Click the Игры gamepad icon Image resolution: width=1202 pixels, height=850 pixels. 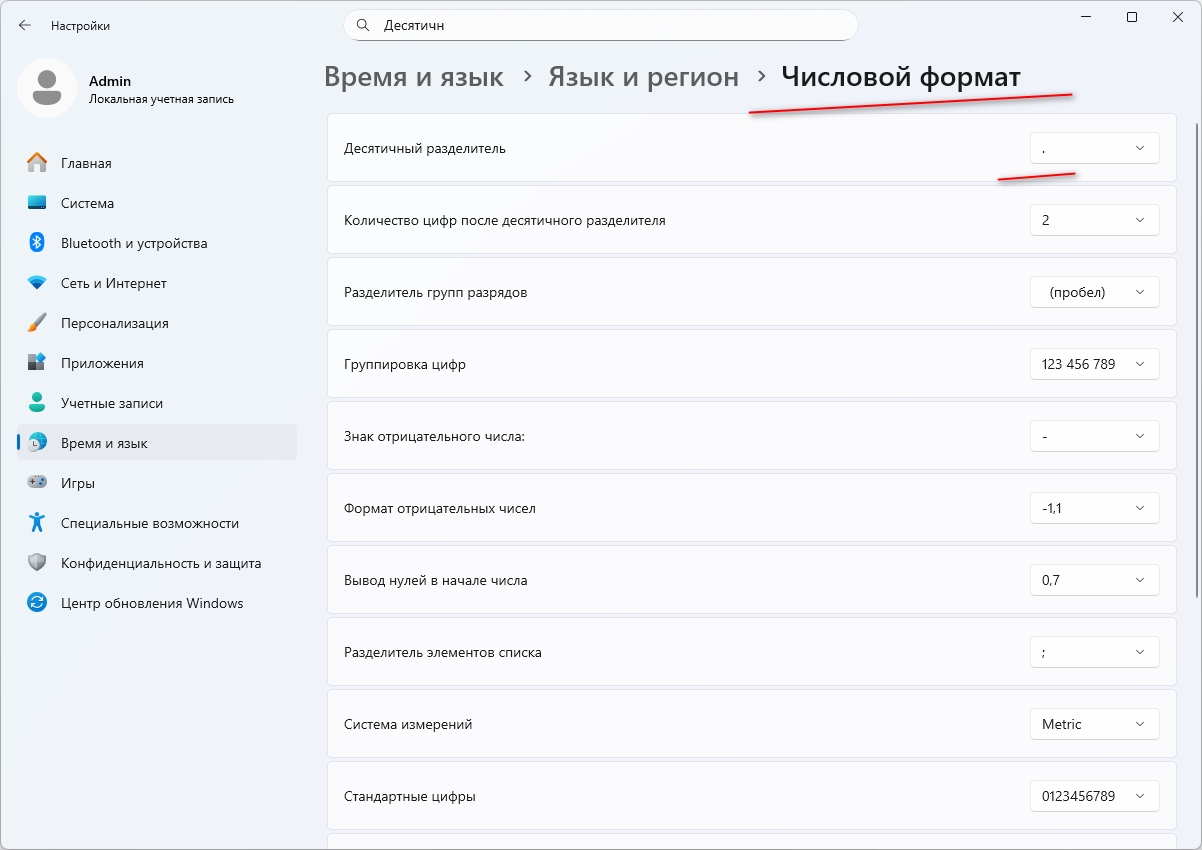pyautogui.click(x=37, y=483)
